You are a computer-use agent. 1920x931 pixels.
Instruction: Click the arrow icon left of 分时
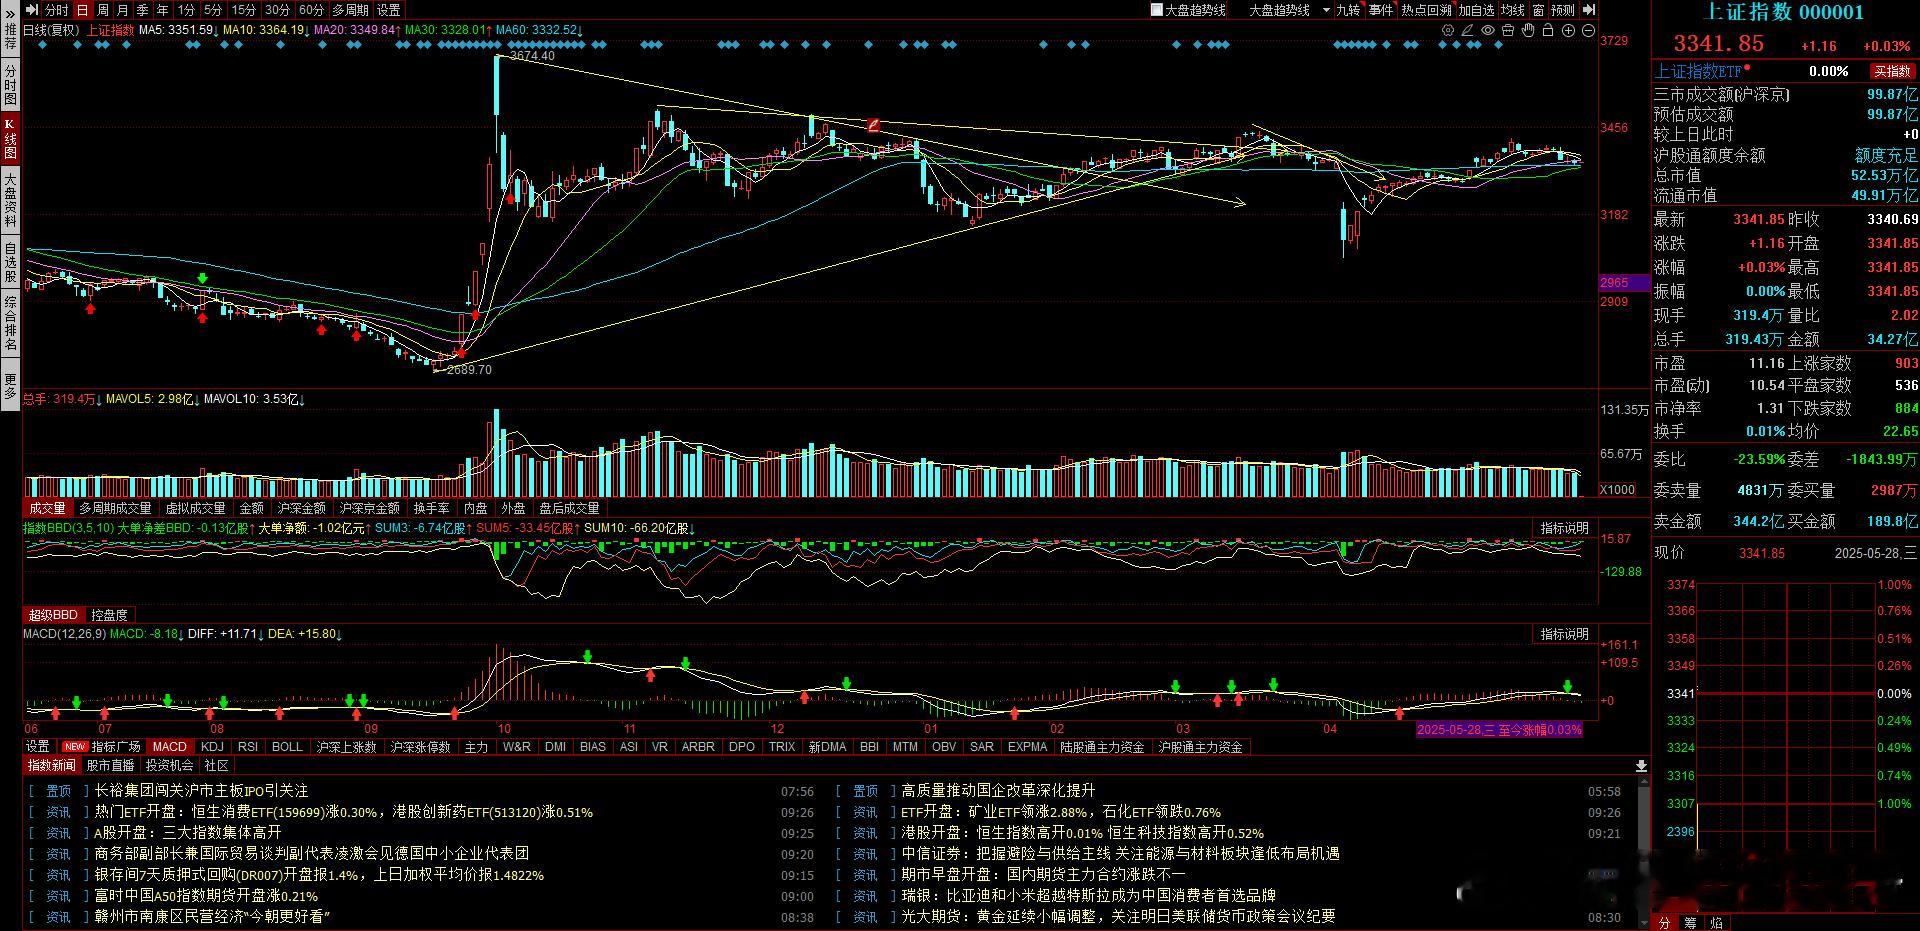33,10
